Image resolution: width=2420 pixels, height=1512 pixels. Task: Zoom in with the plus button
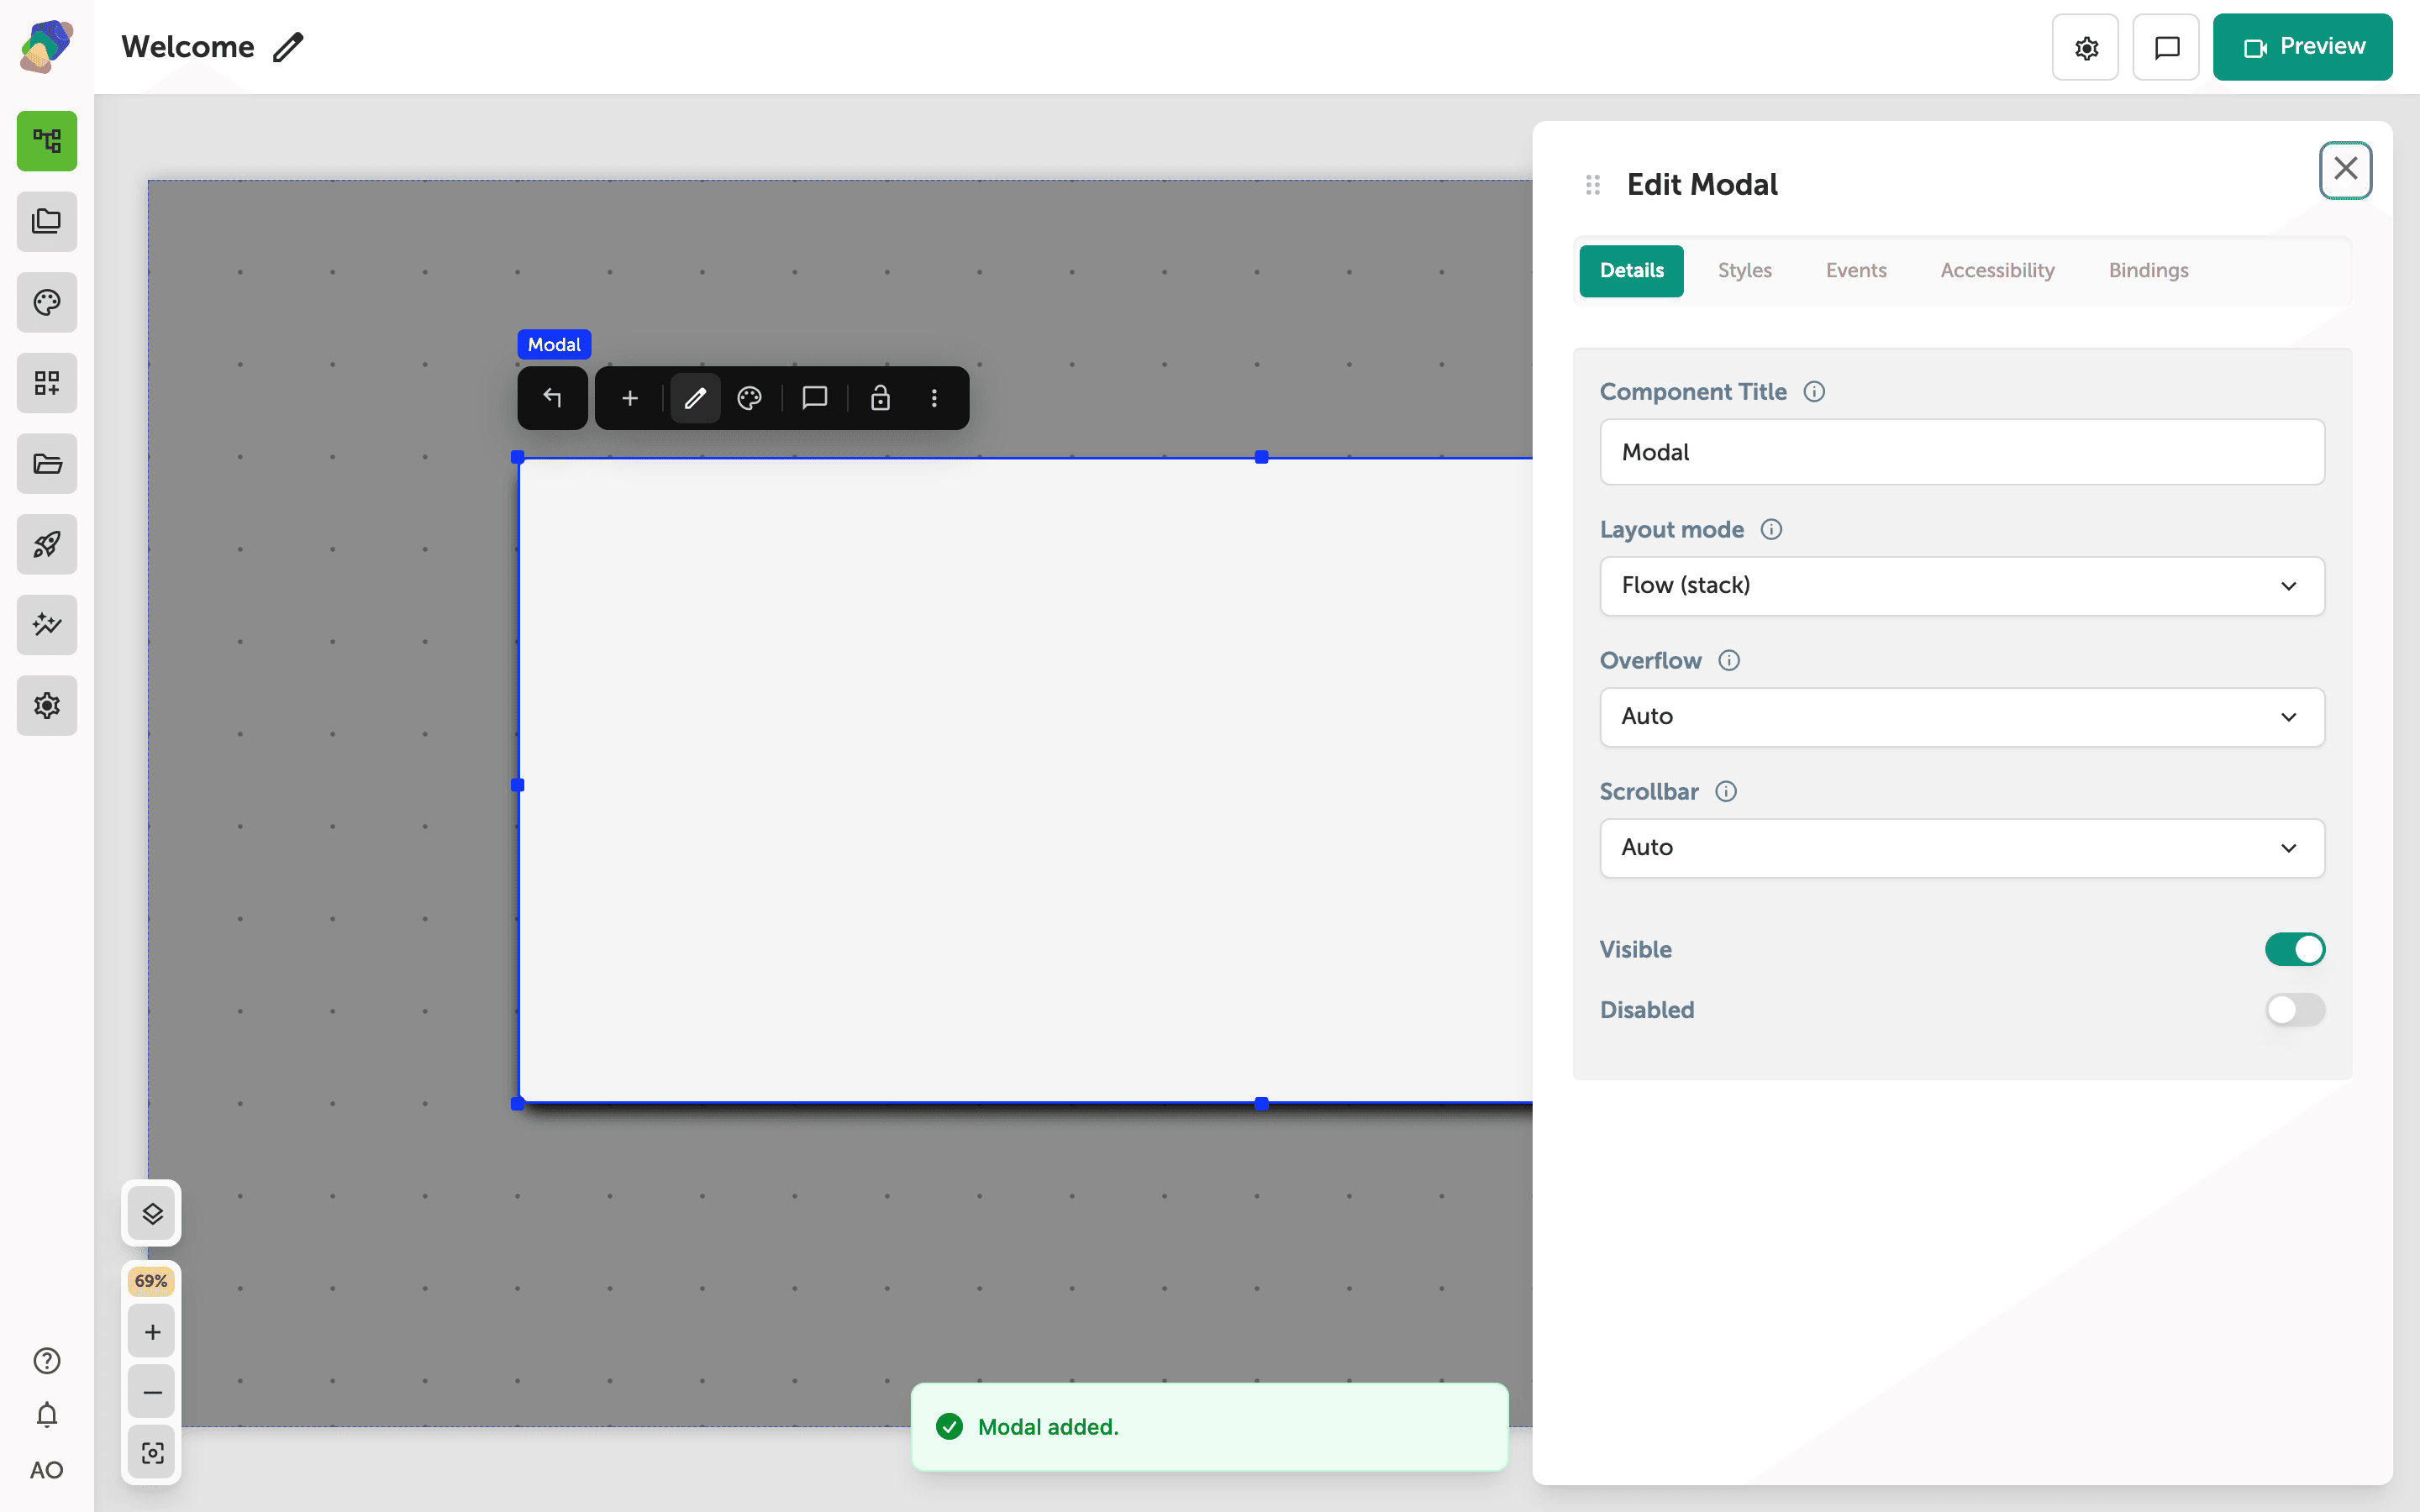point(152,1332)
